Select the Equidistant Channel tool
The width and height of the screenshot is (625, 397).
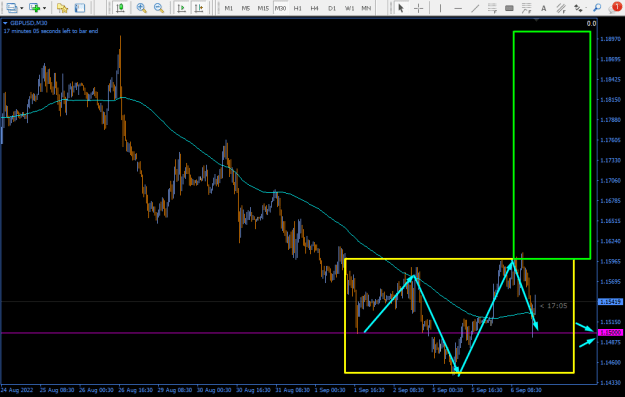pos(561,8)
